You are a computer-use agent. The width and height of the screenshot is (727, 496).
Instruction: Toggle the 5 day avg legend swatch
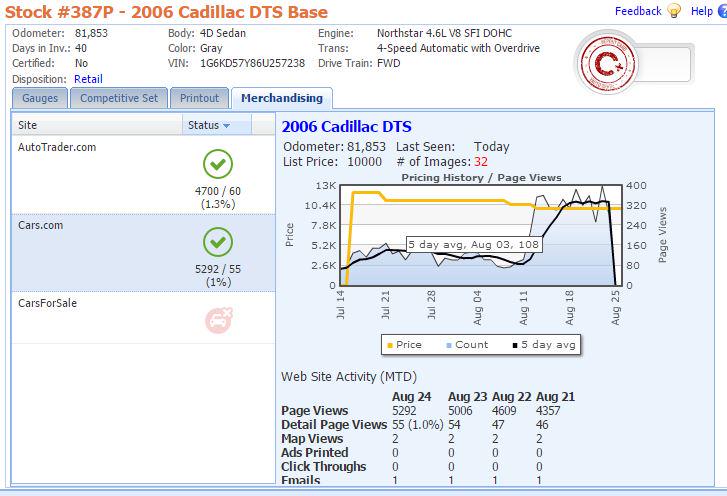click(x=515, y=345)
